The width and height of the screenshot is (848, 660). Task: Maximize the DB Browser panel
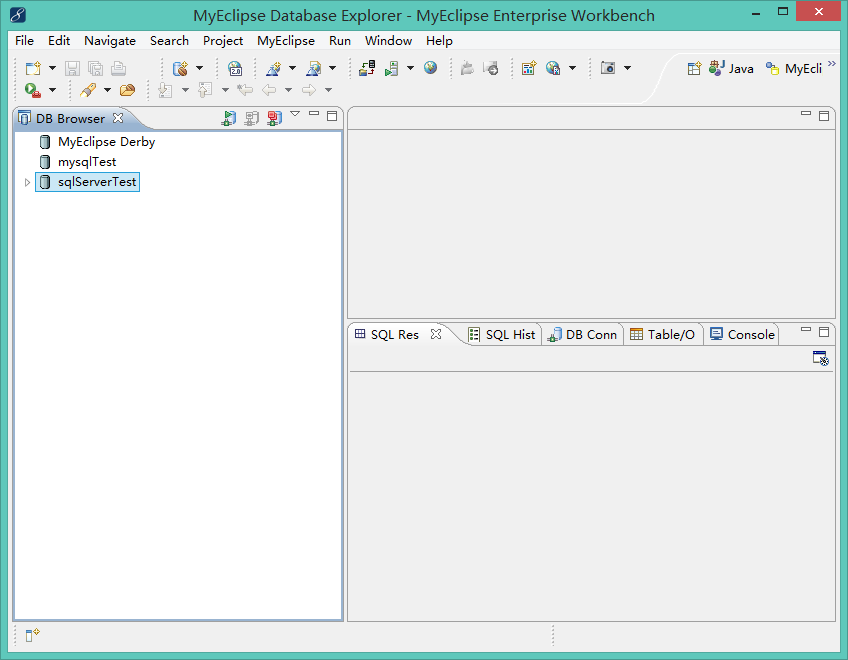(332, 116)
